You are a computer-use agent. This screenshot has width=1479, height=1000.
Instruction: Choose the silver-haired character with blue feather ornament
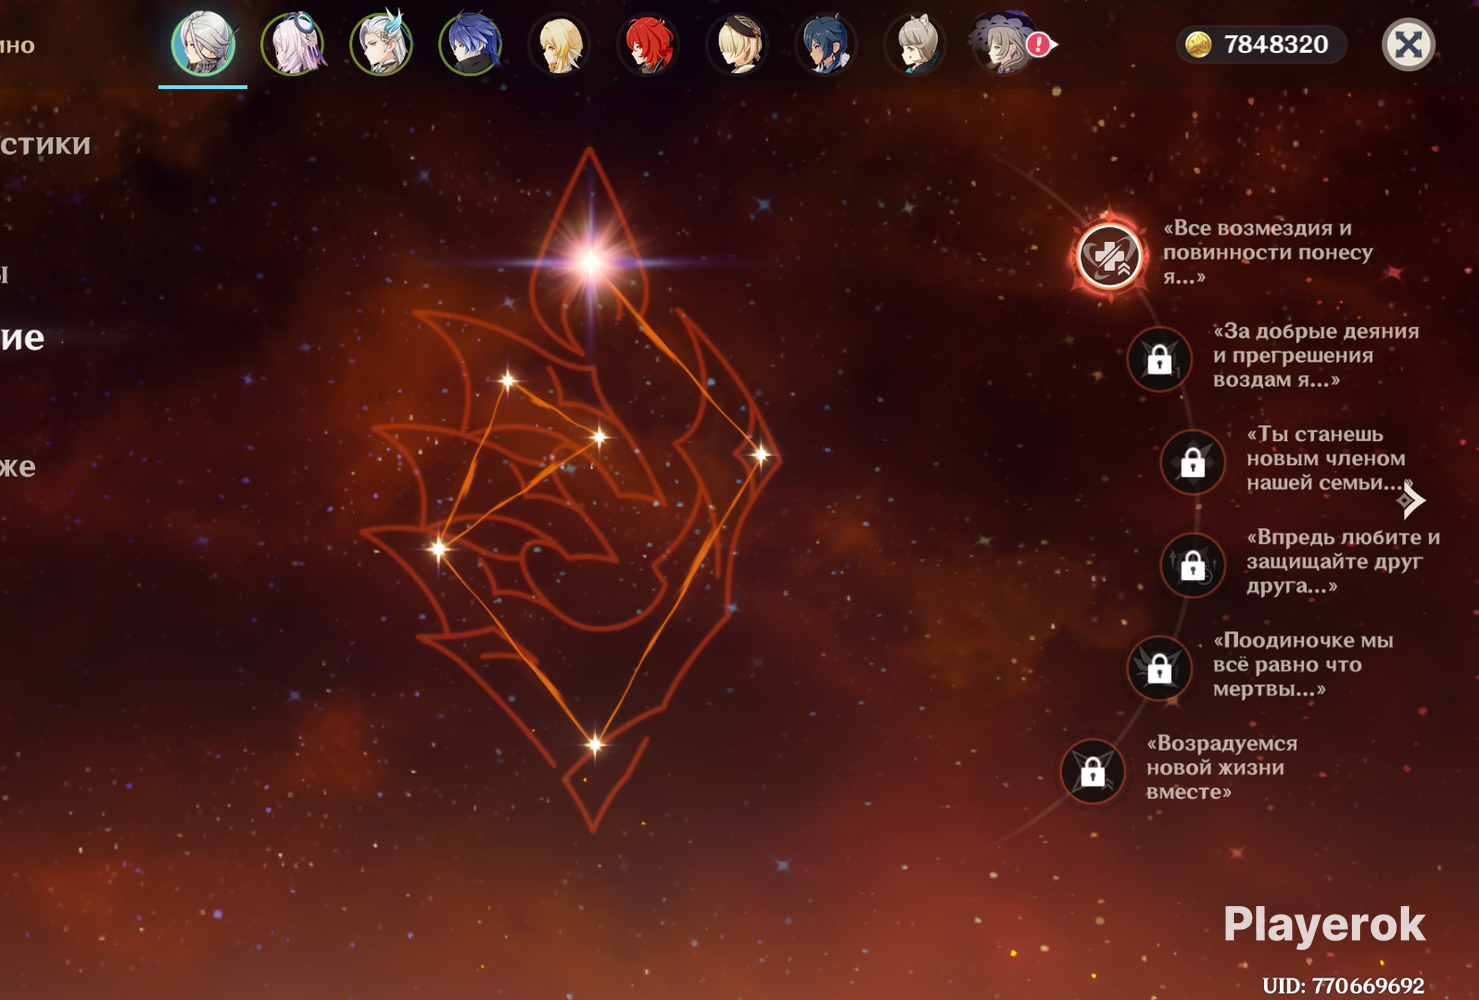tap(381, 44)
